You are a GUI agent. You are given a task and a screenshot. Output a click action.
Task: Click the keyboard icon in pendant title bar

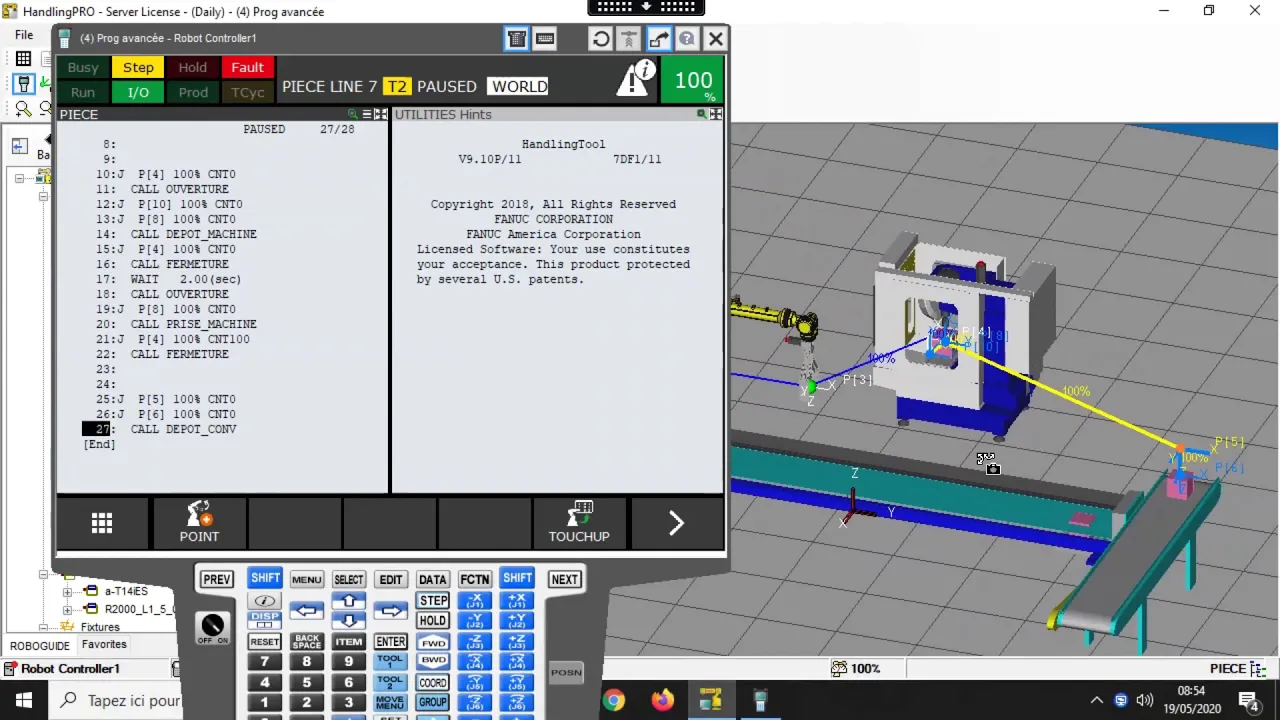pos(545,39)
